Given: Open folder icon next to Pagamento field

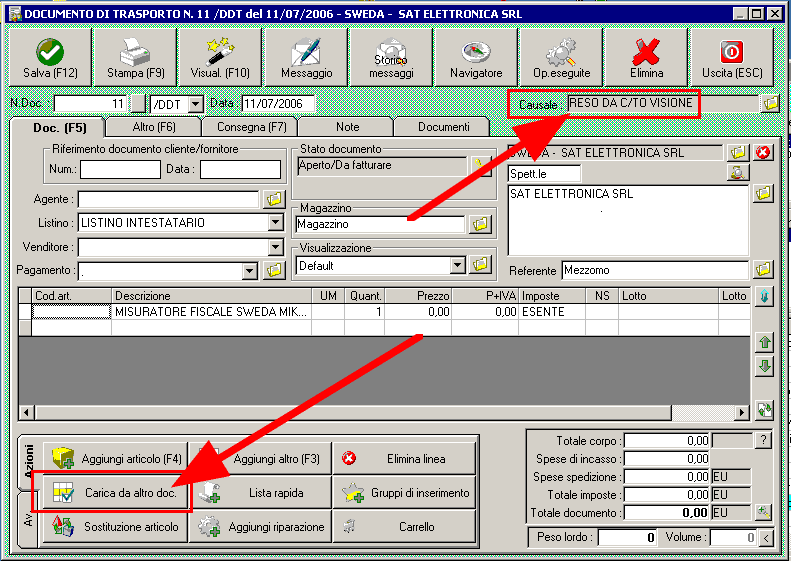Looking at the screenshot, I should tap(274, 270).
